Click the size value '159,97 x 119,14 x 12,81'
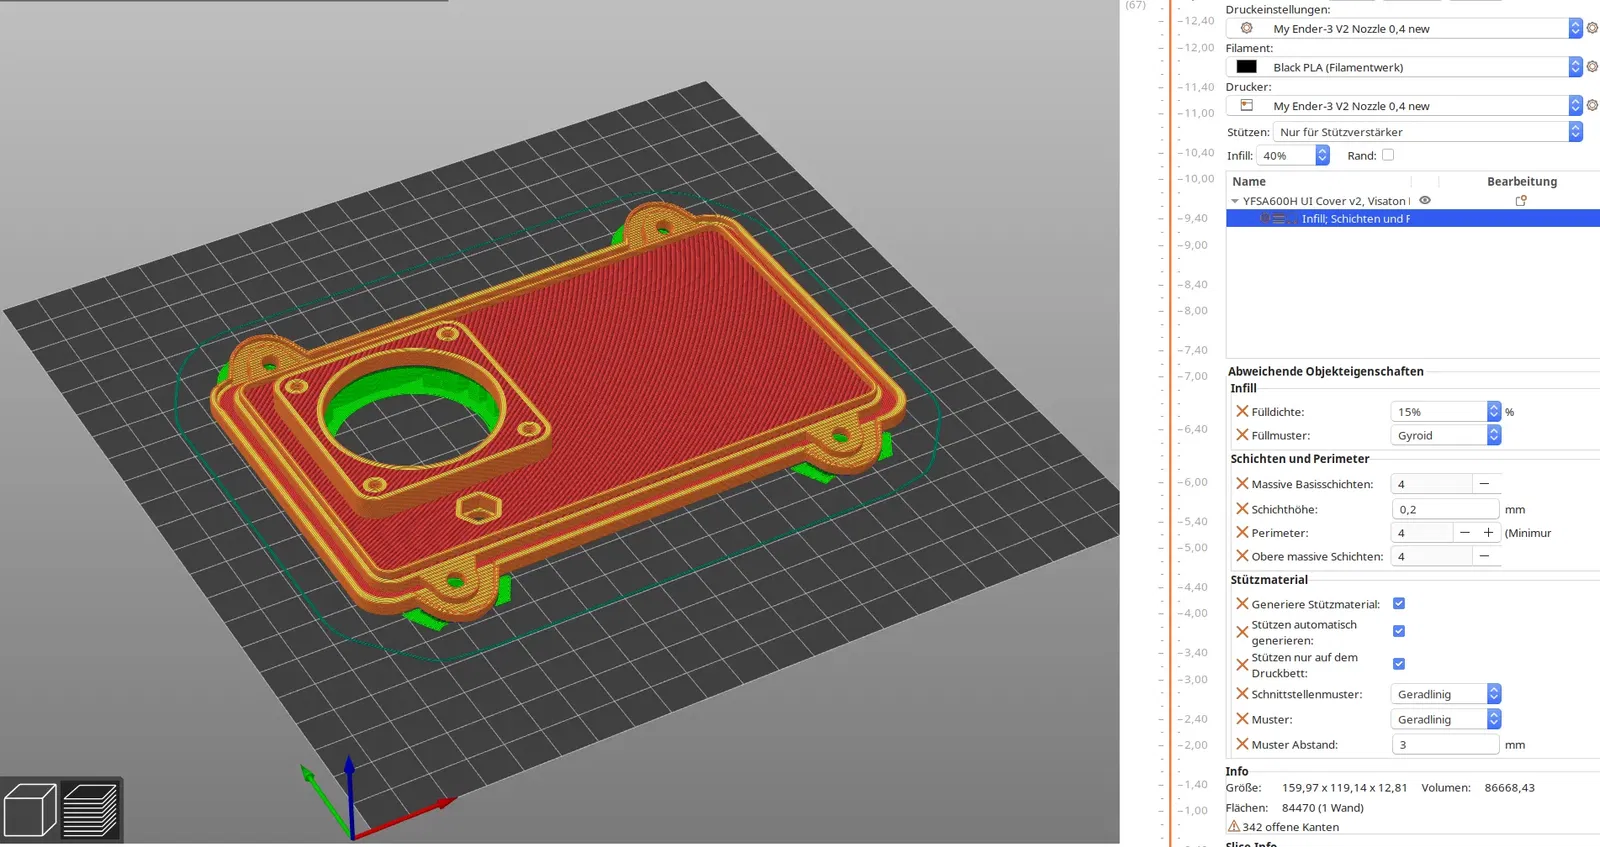The width and height of the screenshot is (1600, 847). pos(1344,788)
